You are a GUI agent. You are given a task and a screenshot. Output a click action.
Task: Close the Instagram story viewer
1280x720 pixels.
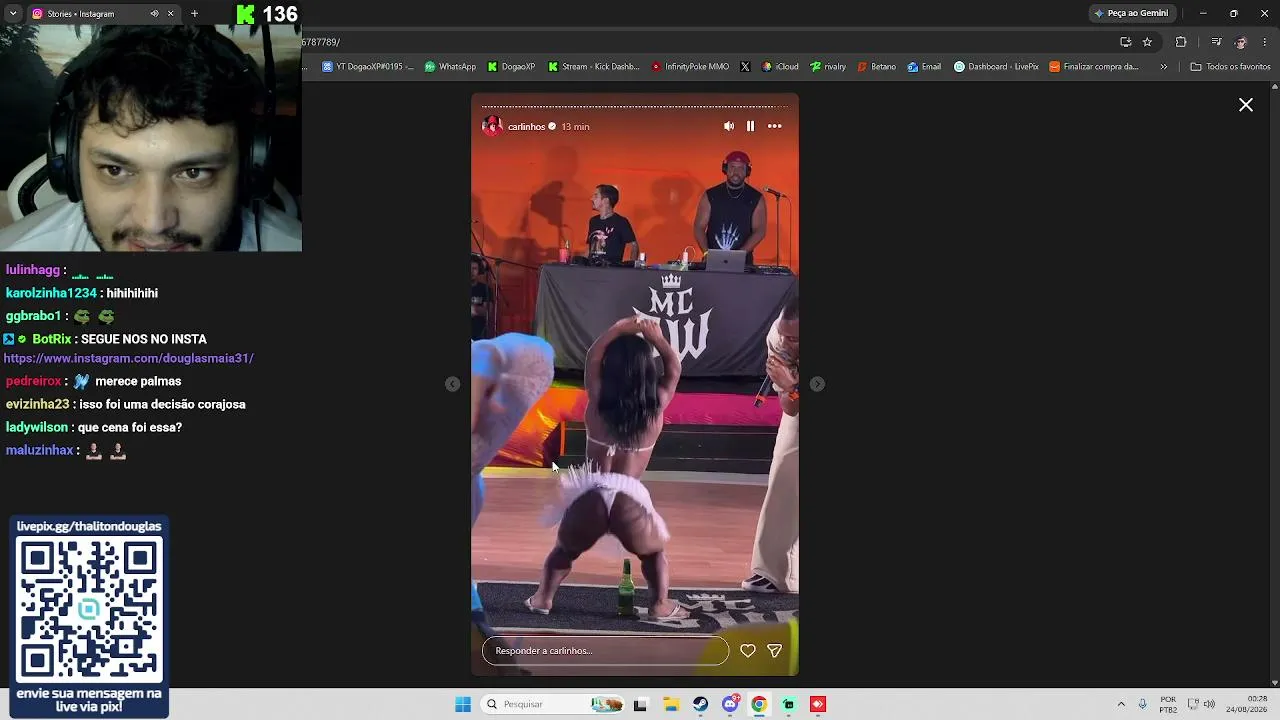click(1246, 105)
